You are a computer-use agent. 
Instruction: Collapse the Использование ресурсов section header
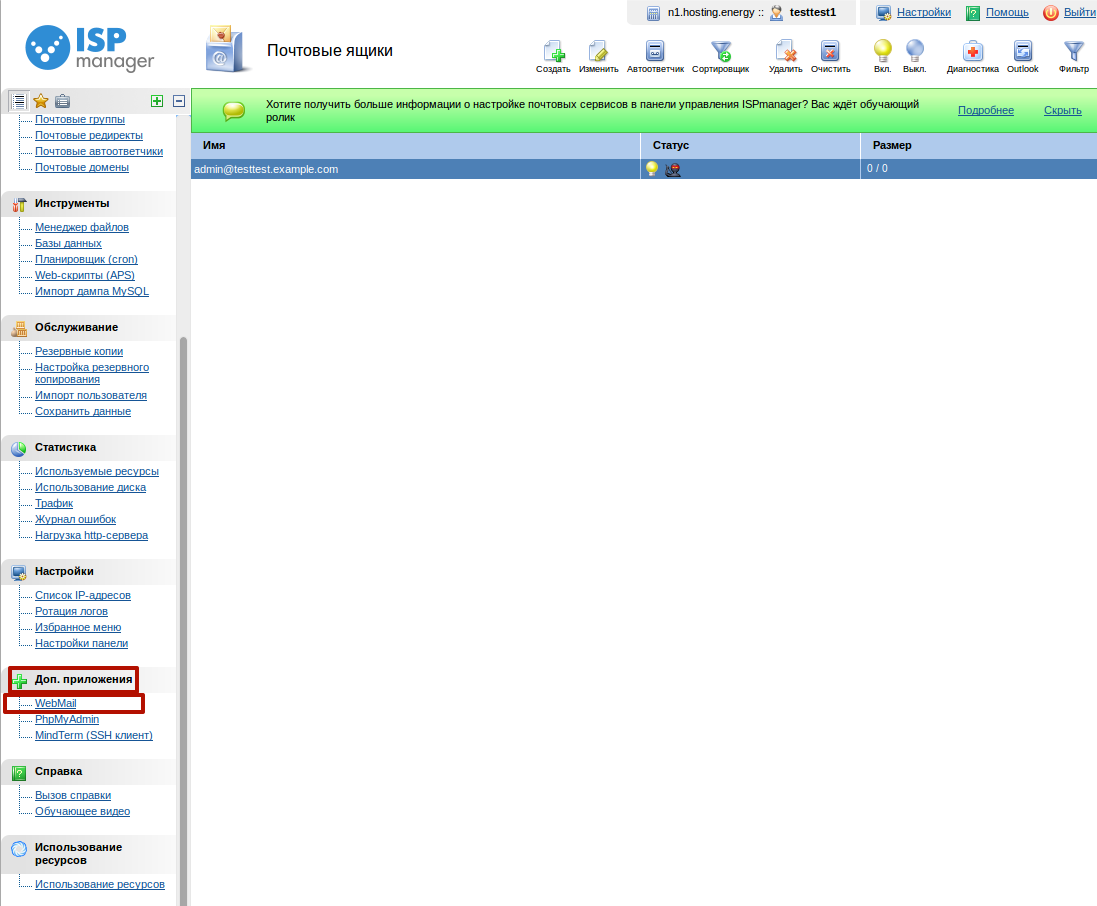coord(89,854)
